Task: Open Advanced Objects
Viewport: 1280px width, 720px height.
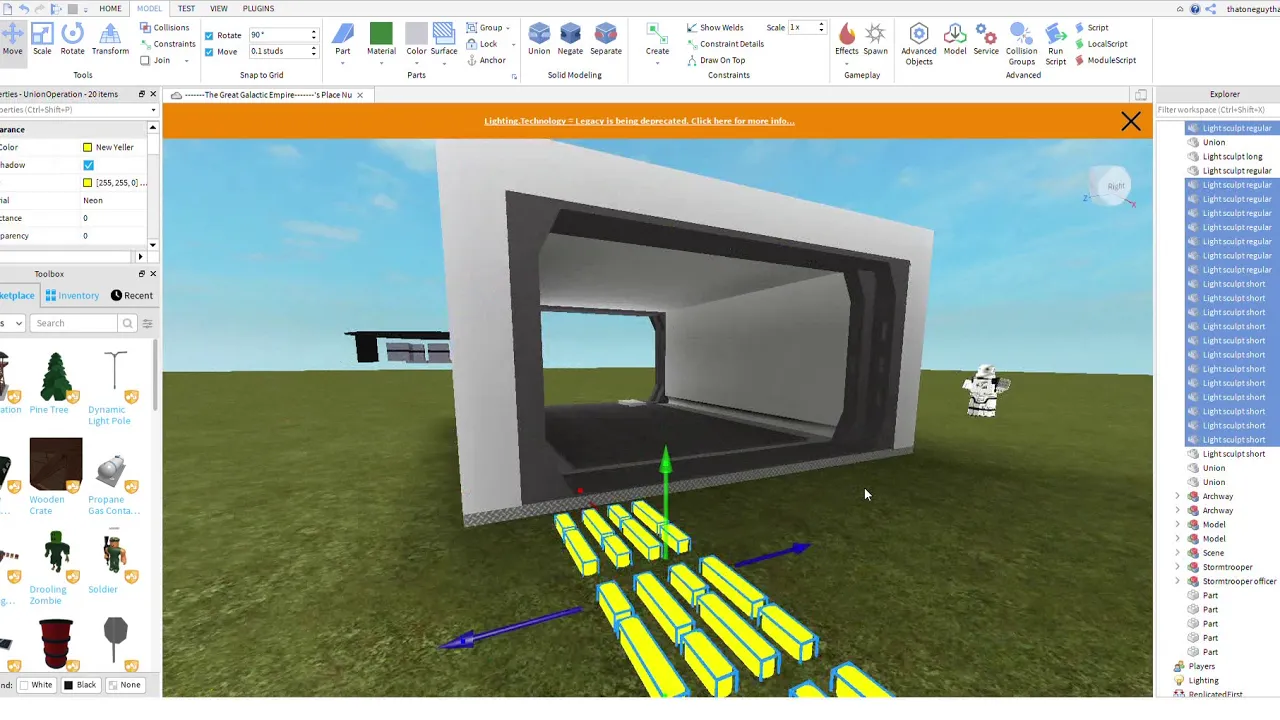Action: (919, 44)
